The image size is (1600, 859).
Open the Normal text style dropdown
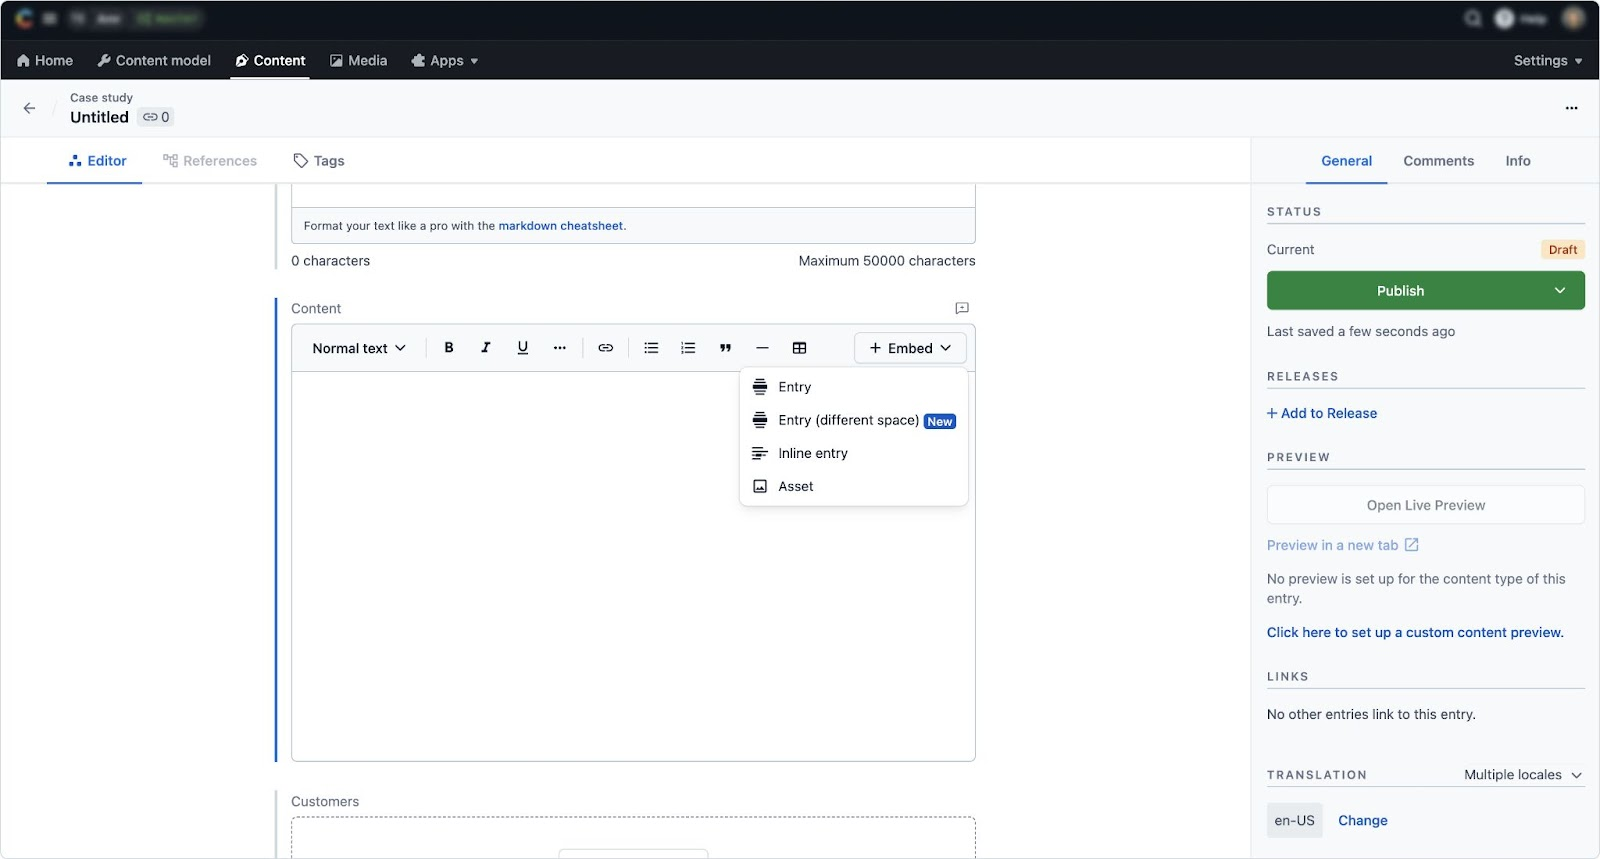point(359,348)
